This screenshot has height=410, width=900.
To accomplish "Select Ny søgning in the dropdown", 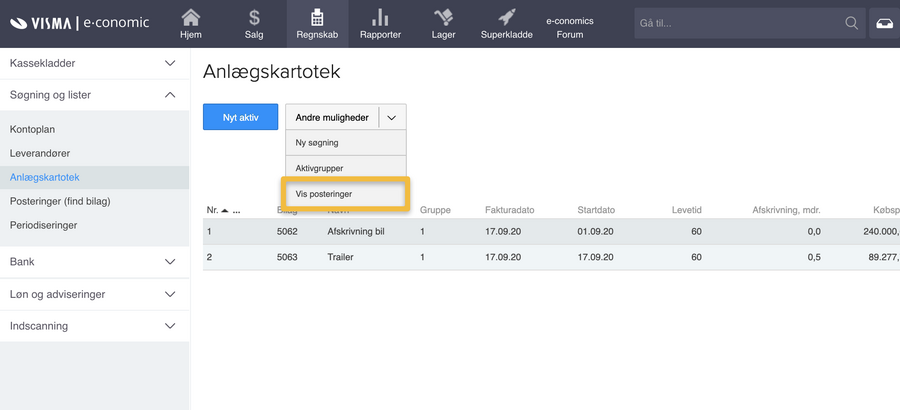I will coord(317,143).
